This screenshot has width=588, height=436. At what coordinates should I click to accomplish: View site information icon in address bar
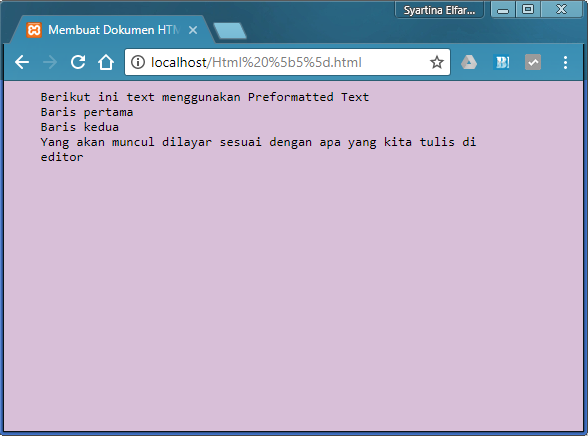coord(138,62)
